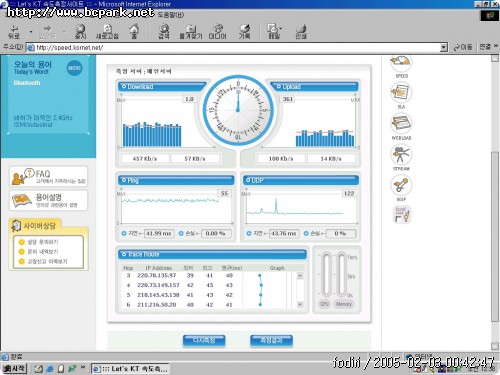This screenshot has width=500, height=375.
Task: Click the 측정결과 results button
Action: pos(271,341)
